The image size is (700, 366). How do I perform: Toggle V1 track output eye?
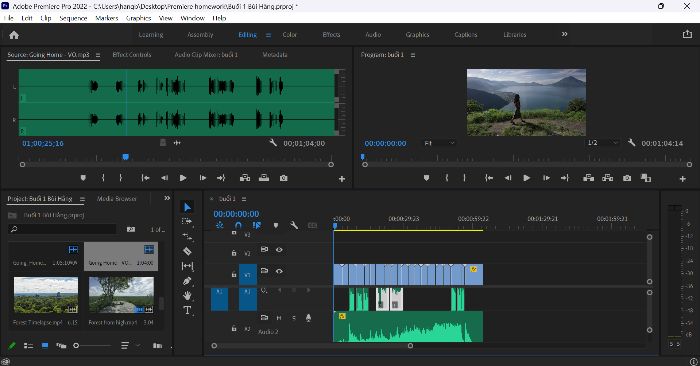click(x=279, y=271)
